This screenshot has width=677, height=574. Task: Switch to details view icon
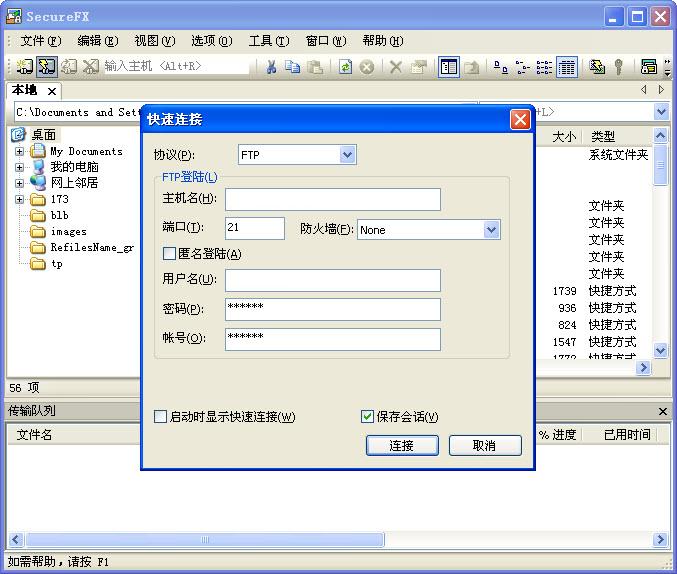[566, 67]
